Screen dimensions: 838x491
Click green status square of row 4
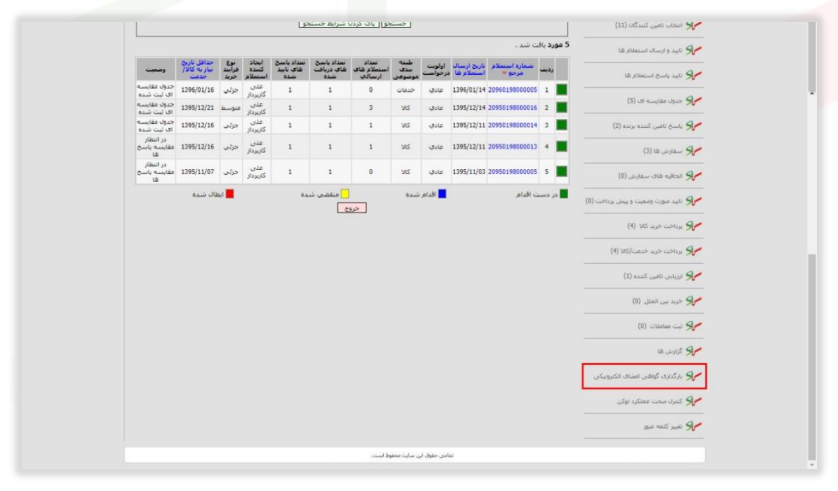(562, 146)
